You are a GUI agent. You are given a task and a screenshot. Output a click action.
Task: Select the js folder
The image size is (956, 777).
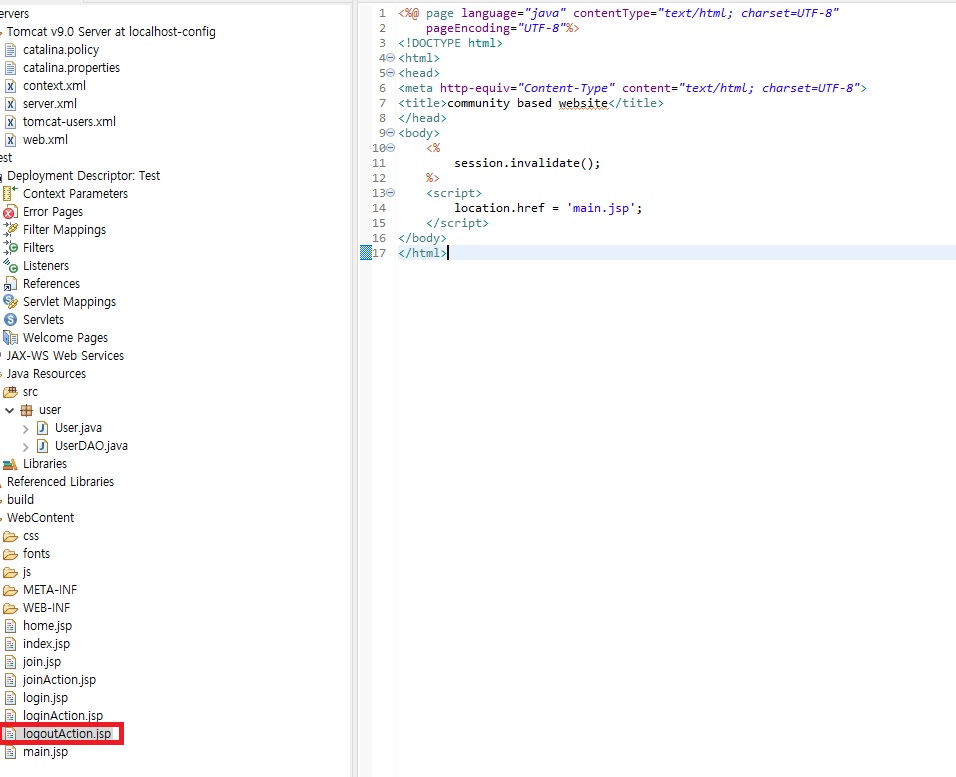tap(27, 572)
